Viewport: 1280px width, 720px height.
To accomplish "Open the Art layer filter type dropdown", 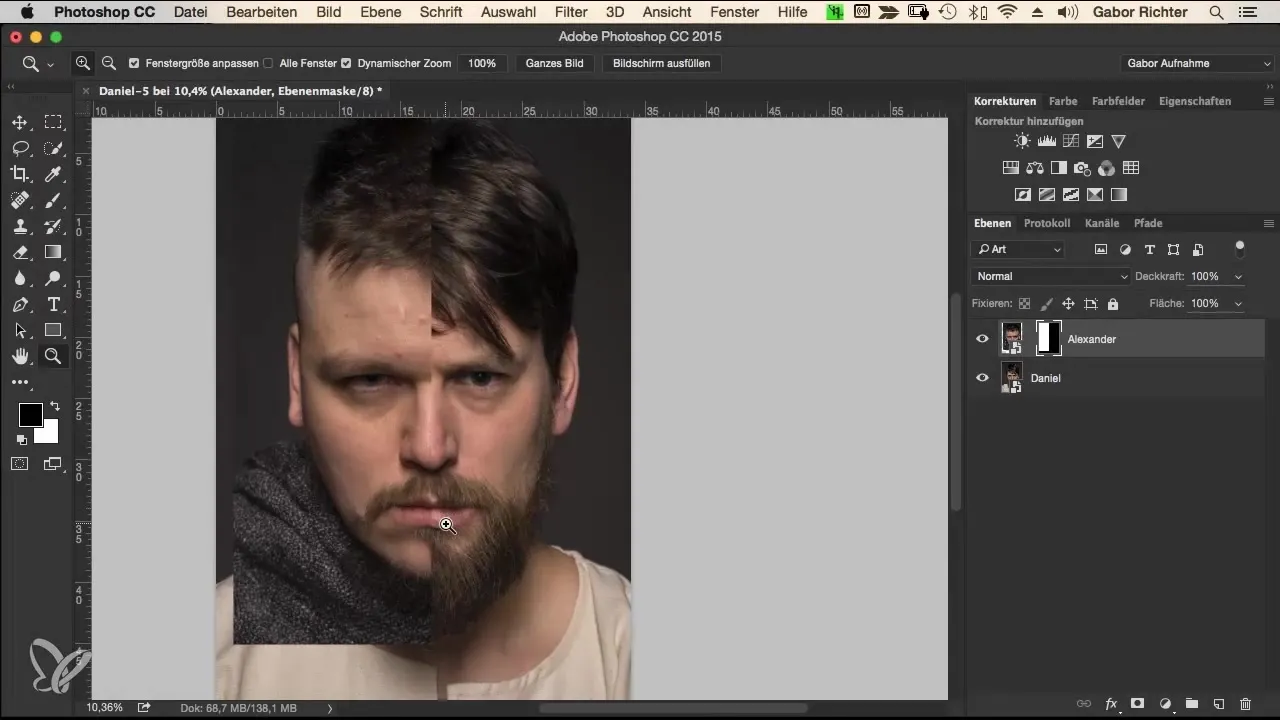I will 1018,249.
